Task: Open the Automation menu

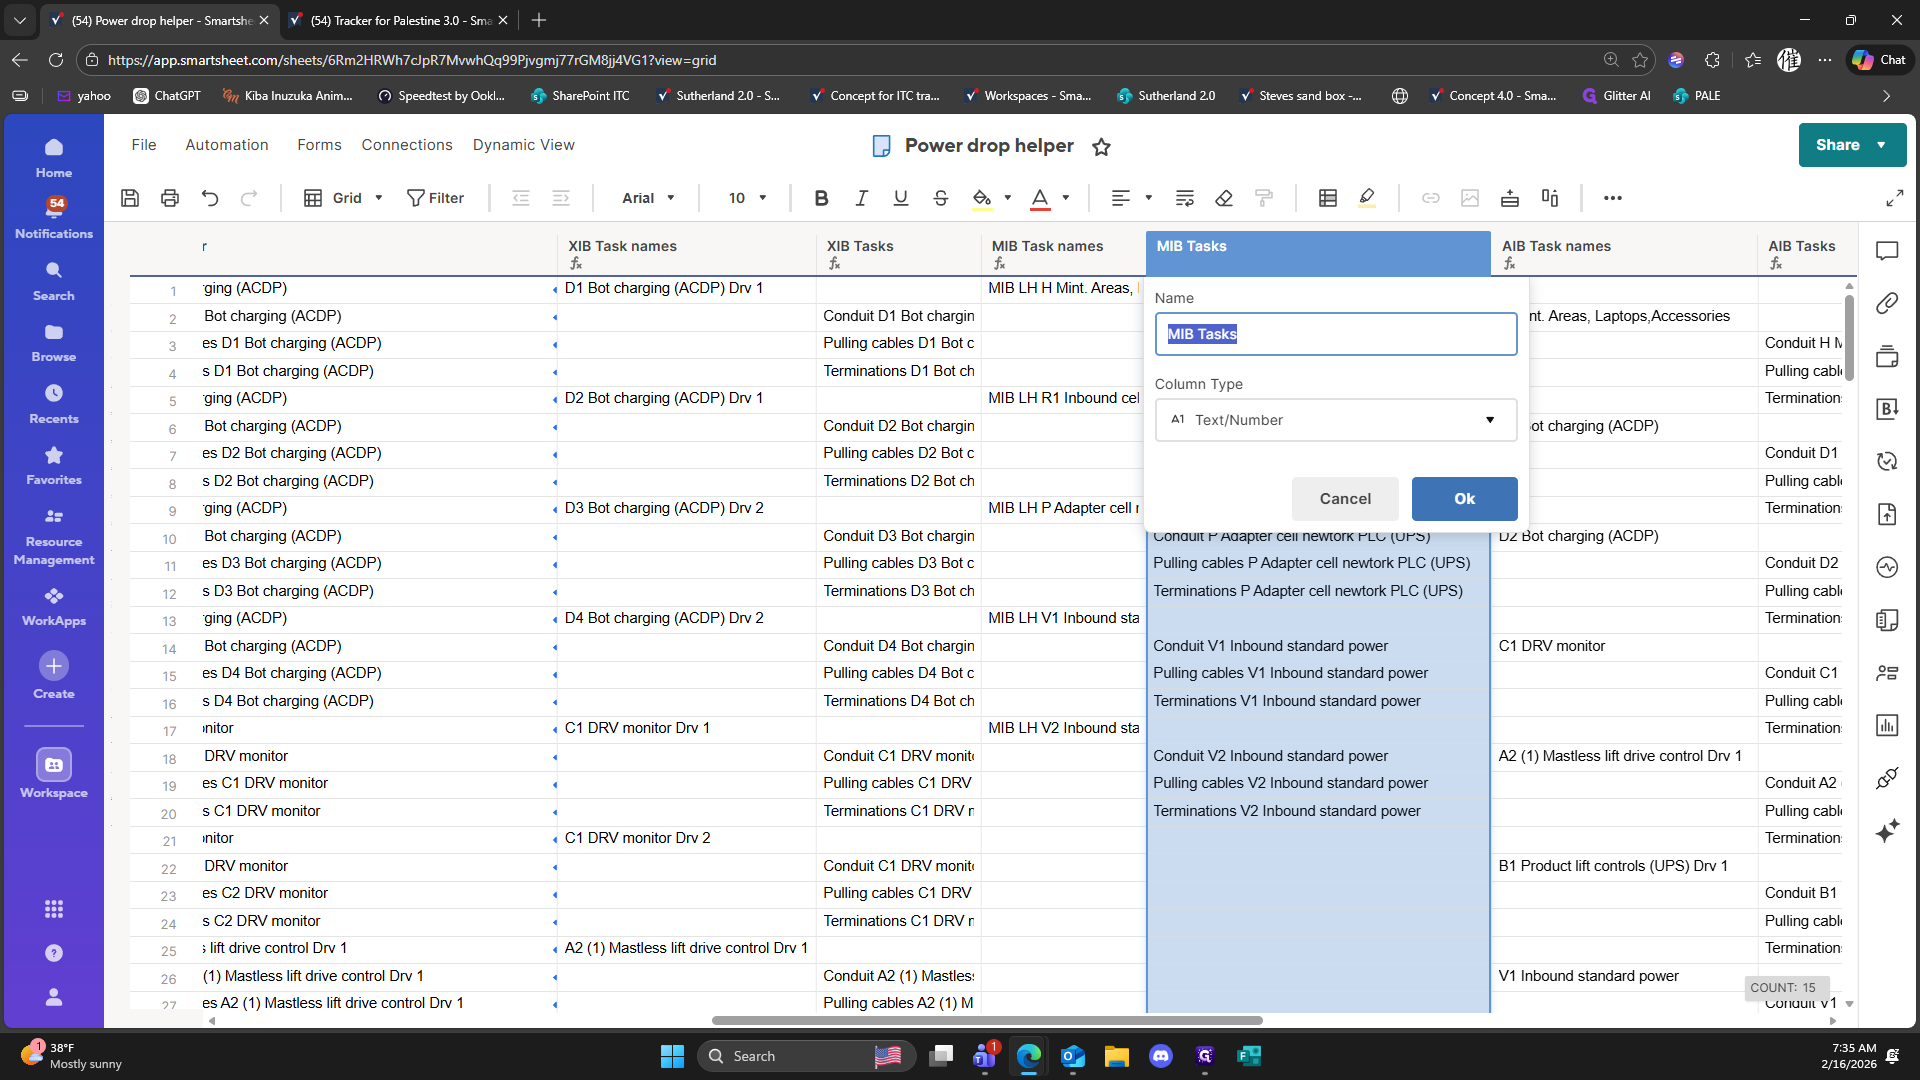Action: click(x=227, y=145)
